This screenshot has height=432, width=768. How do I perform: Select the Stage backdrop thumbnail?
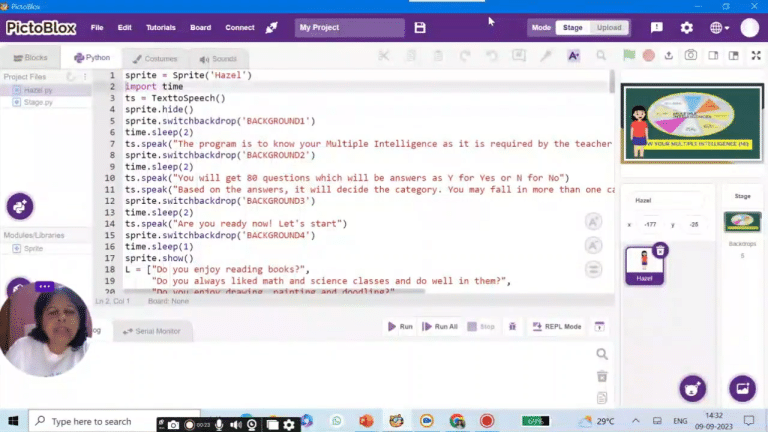point(742,222)
